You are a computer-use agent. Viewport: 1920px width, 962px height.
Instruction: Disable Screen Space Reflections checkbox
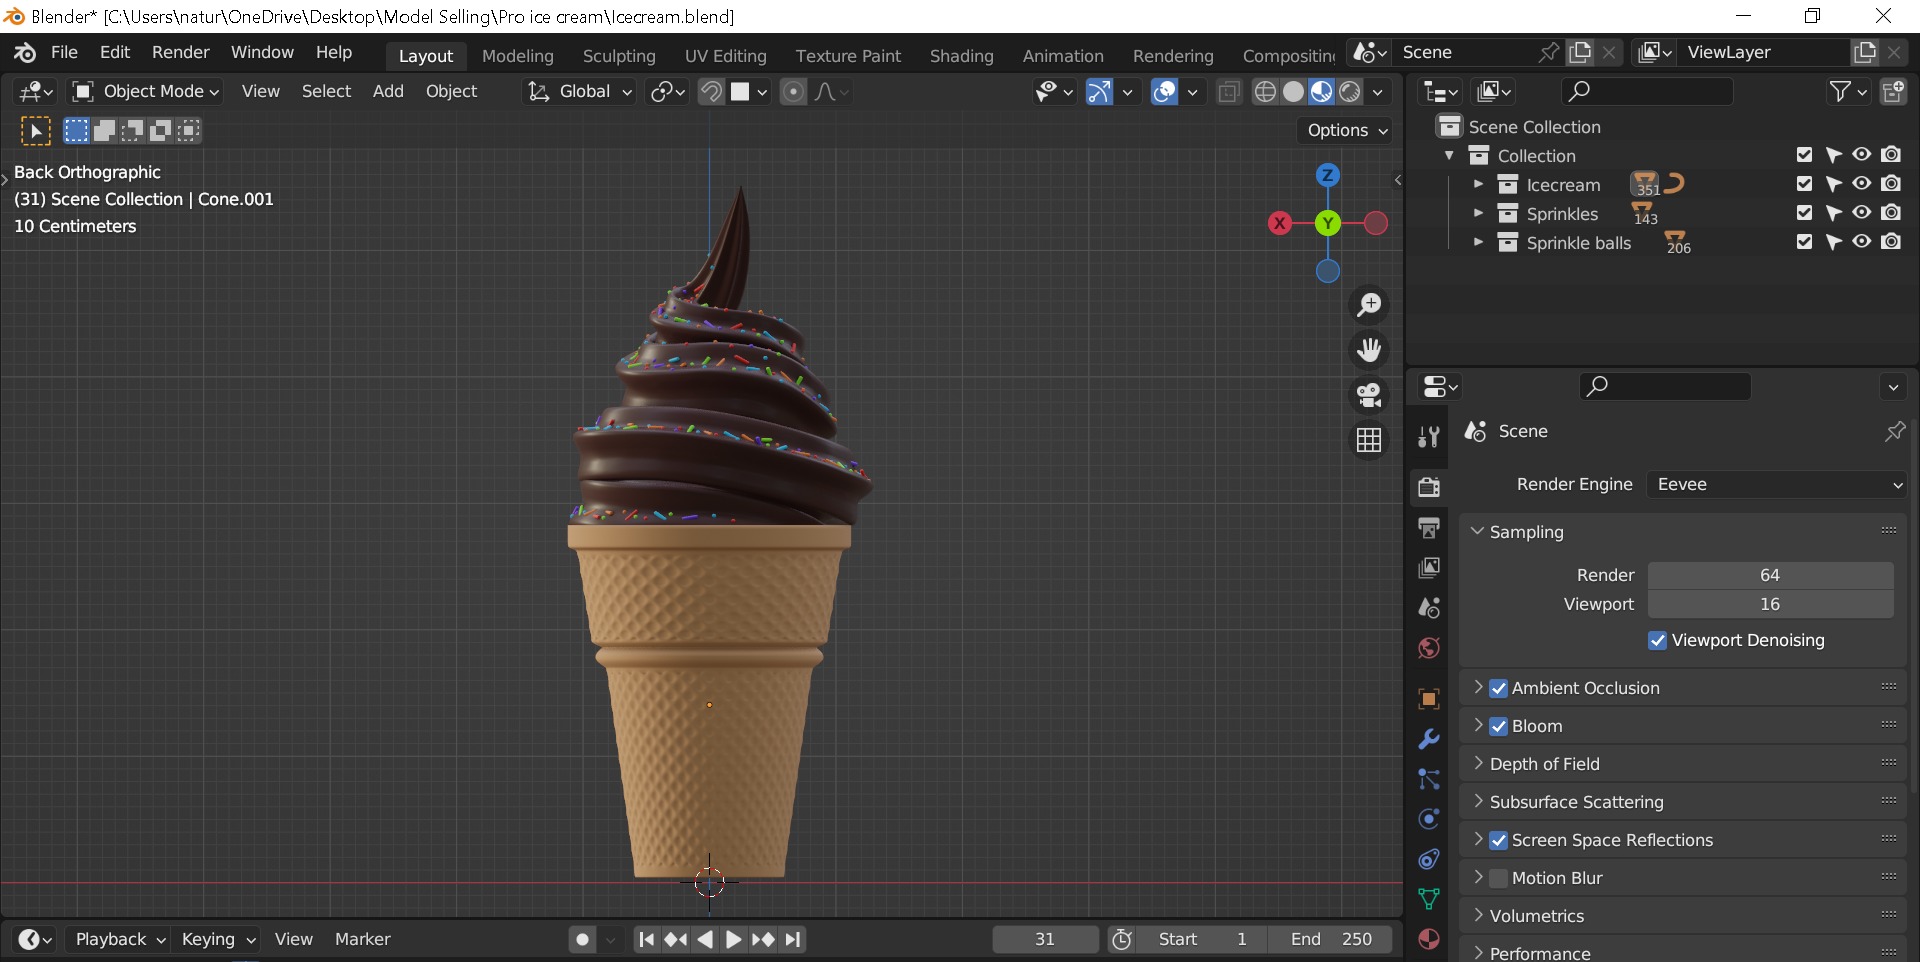[x=1498, y=840]
